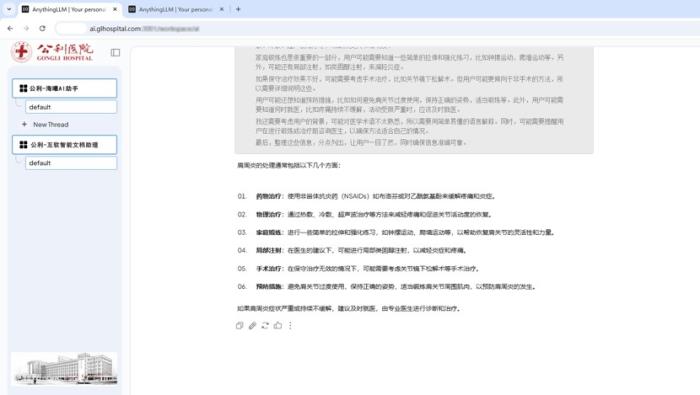Viewport: 700px width, 395px height.
Task: Open the more options menu below response
Action: [290, 325]
